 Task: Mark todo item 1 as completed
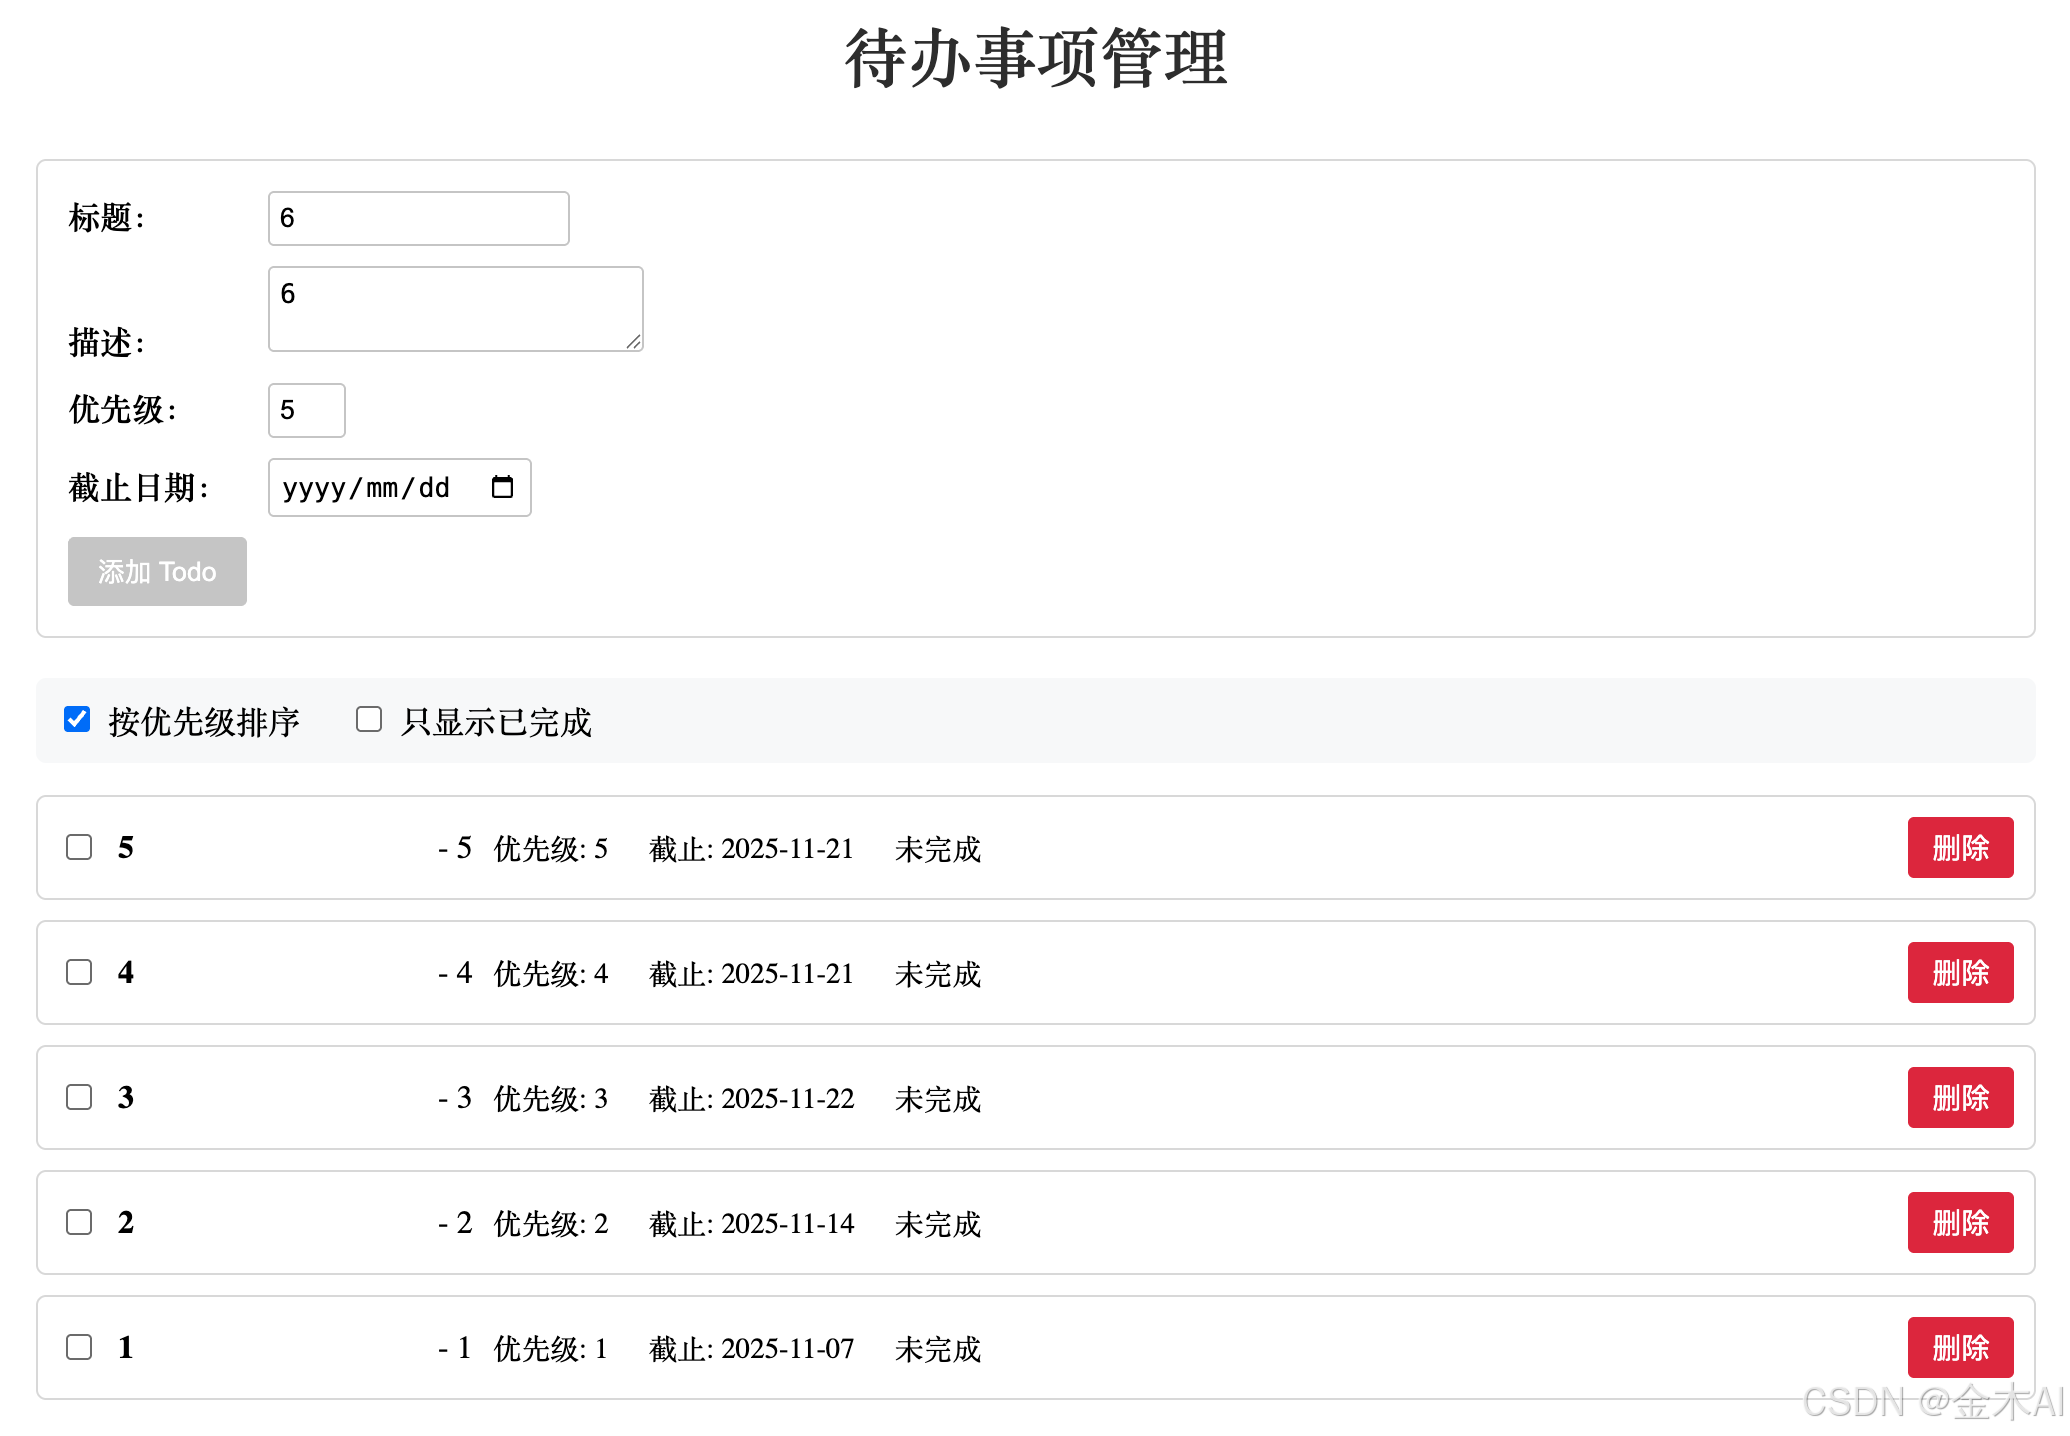pos(79,1347)
